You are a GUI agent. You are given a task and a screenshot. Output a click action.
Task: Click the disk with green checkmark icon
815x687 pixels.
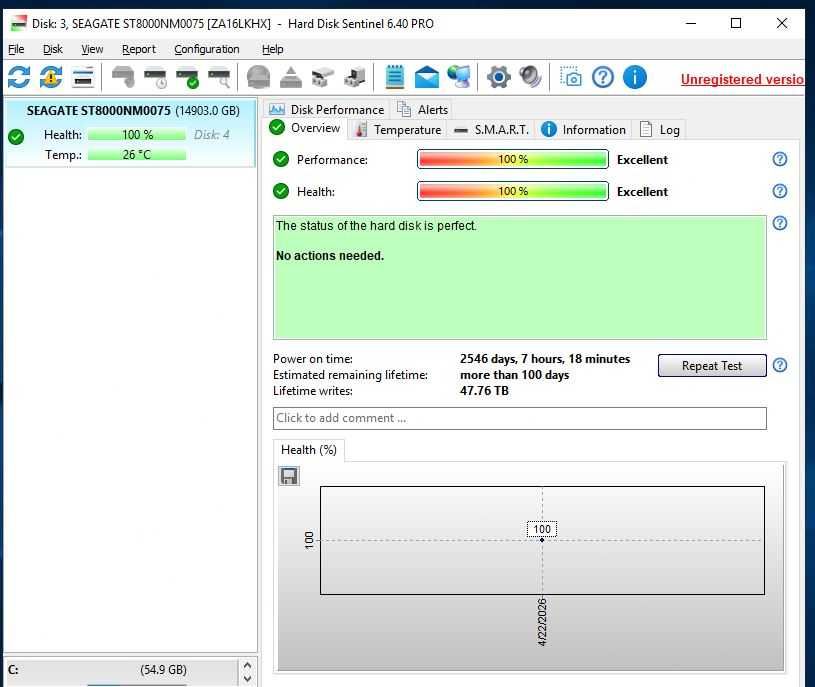(188, 77)
